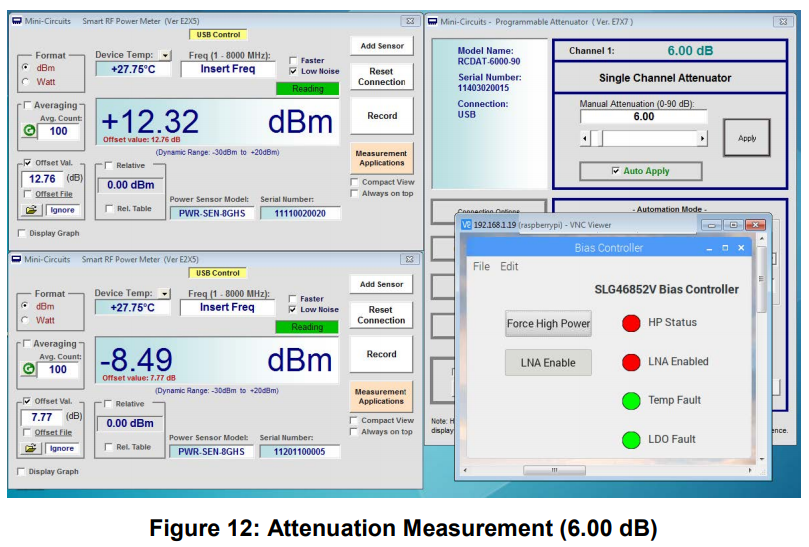Click attenuation slider right arrow
The width and height of the screenshot is (809, 547).
click(702, 138)
